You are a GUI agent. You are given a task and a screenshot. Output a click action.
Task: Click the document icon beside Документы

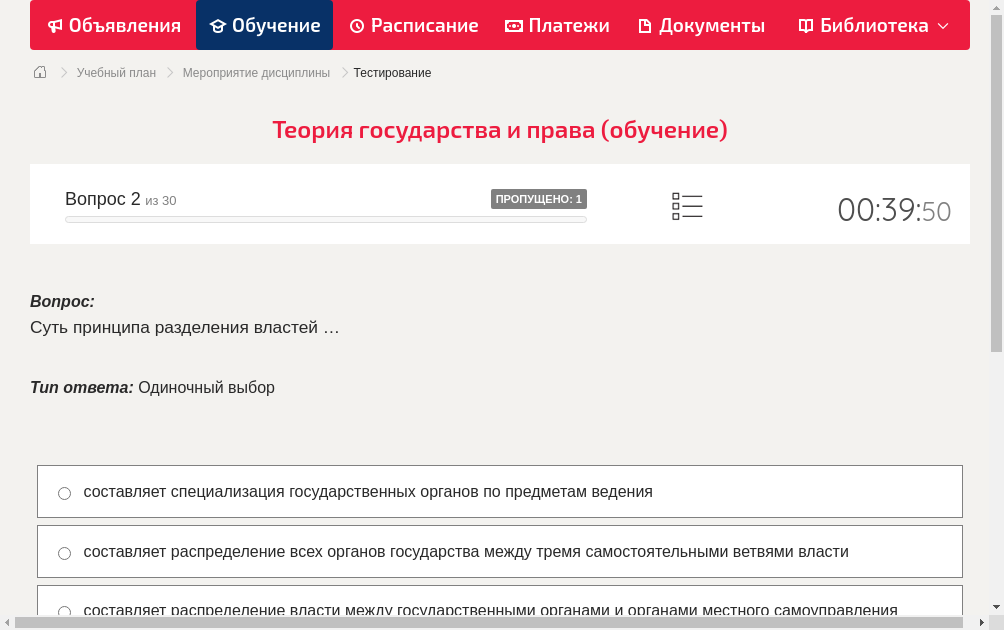pyautogui.click(x=646, y=25)
